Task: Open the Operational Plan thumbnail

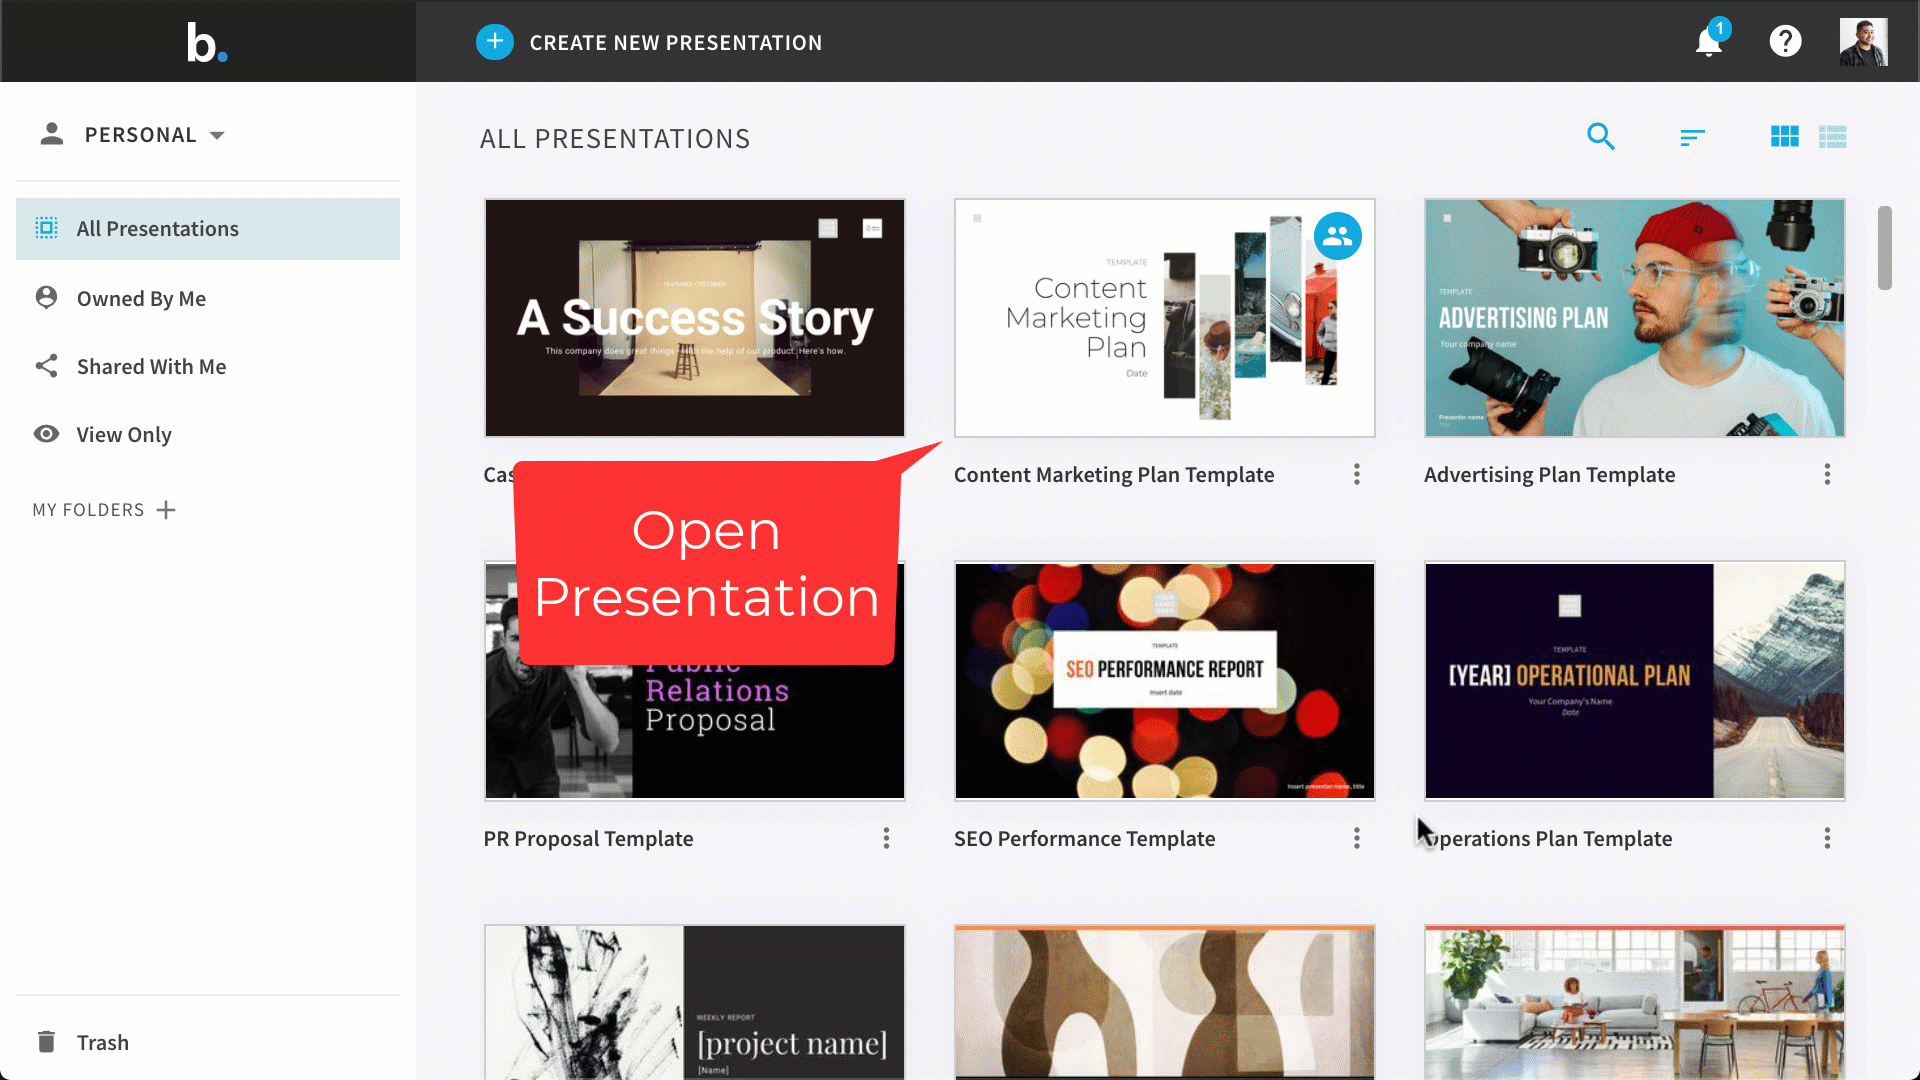Action: point(1635,681)
